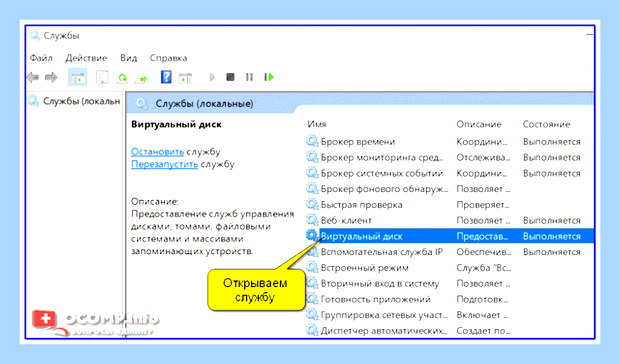Viewport: 620px width, 364px height.
Task: Click gear icon of Брокер фонового обнаруж
Action: tap(312, 189)
